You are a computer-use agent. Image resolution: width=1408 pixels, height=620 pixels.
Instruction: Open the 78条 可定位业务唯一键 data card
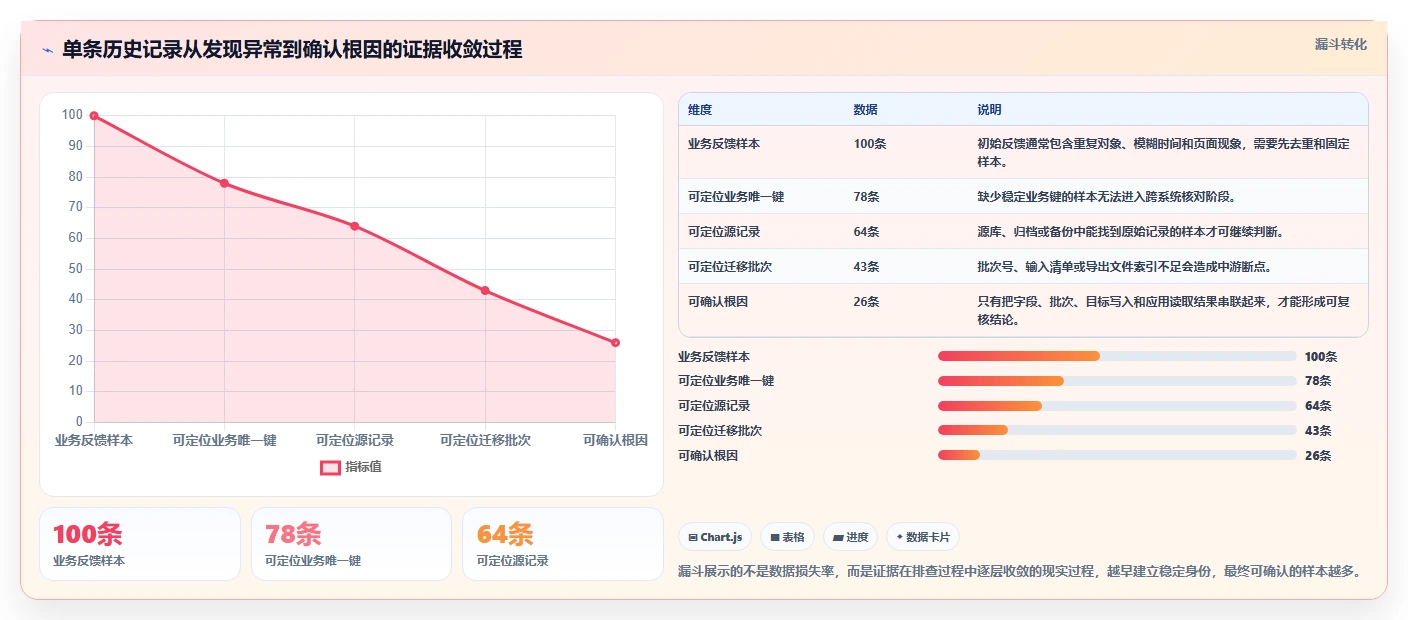351,544
